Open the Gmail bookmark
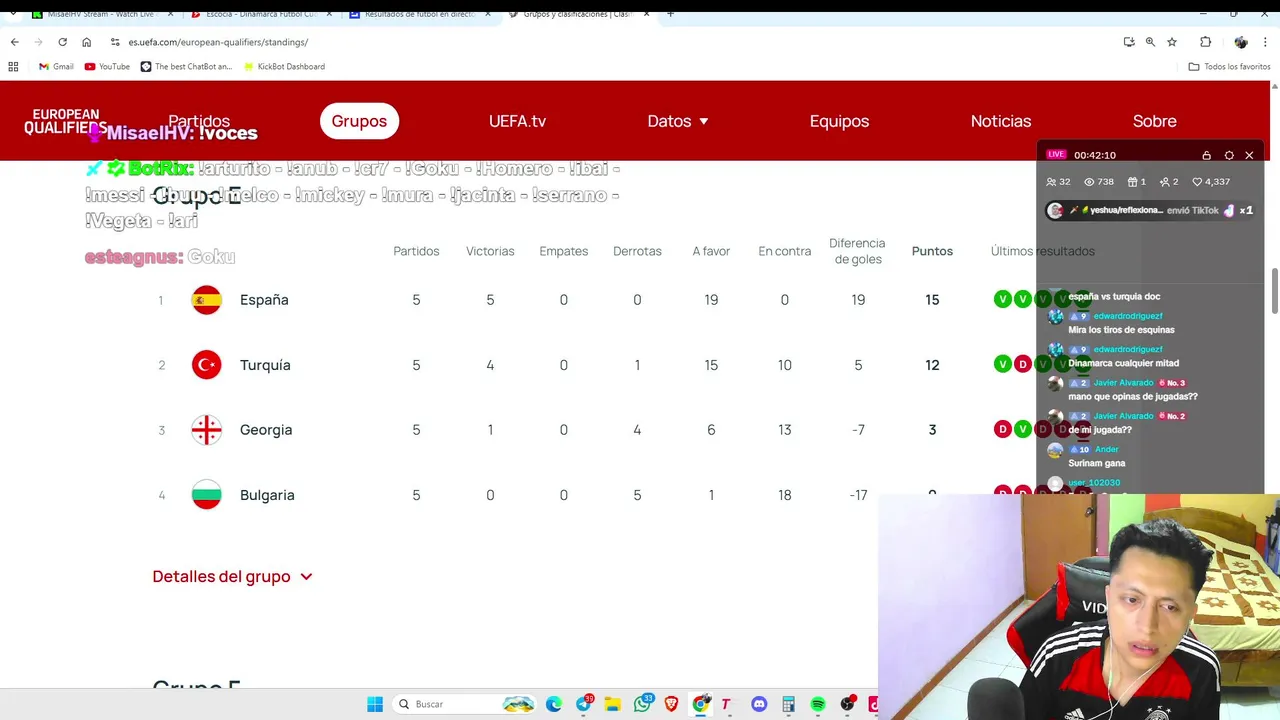This screenshot has height=720, width=1280. point(56,67)
